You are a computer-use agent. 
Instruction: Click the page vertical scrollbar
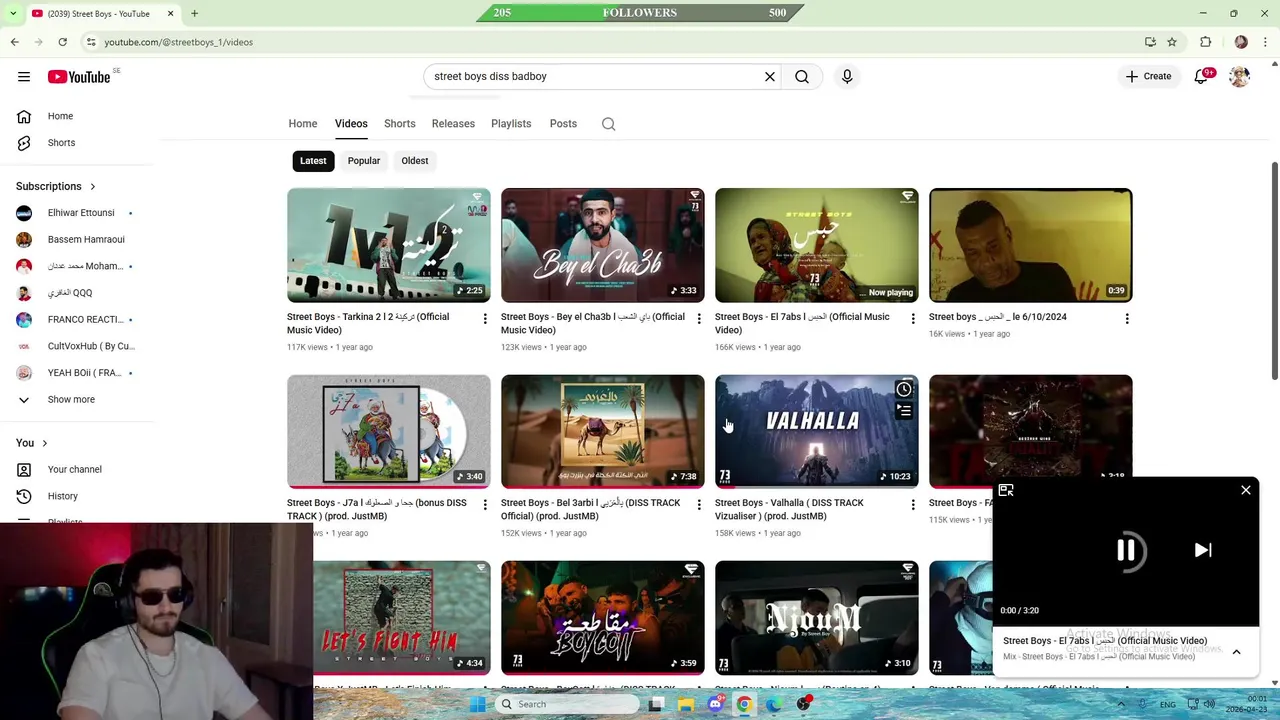point(1274,270)
